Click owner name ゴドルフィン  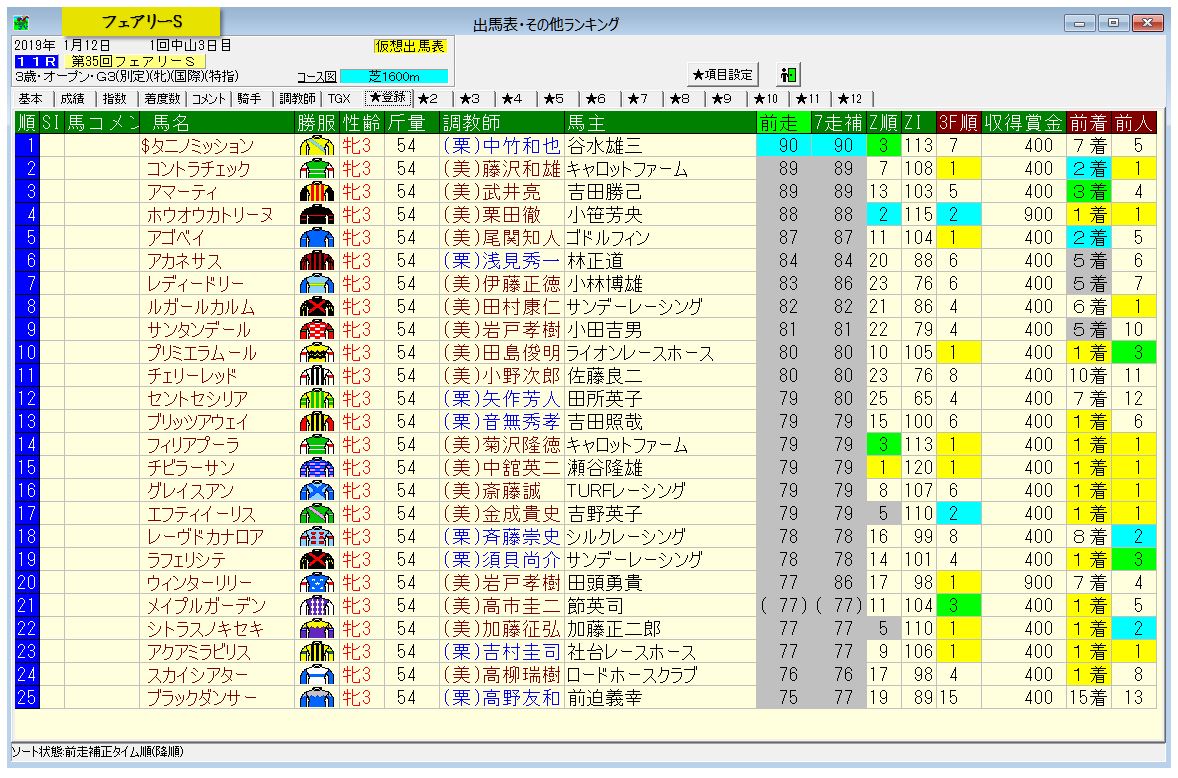coord(609,238)
